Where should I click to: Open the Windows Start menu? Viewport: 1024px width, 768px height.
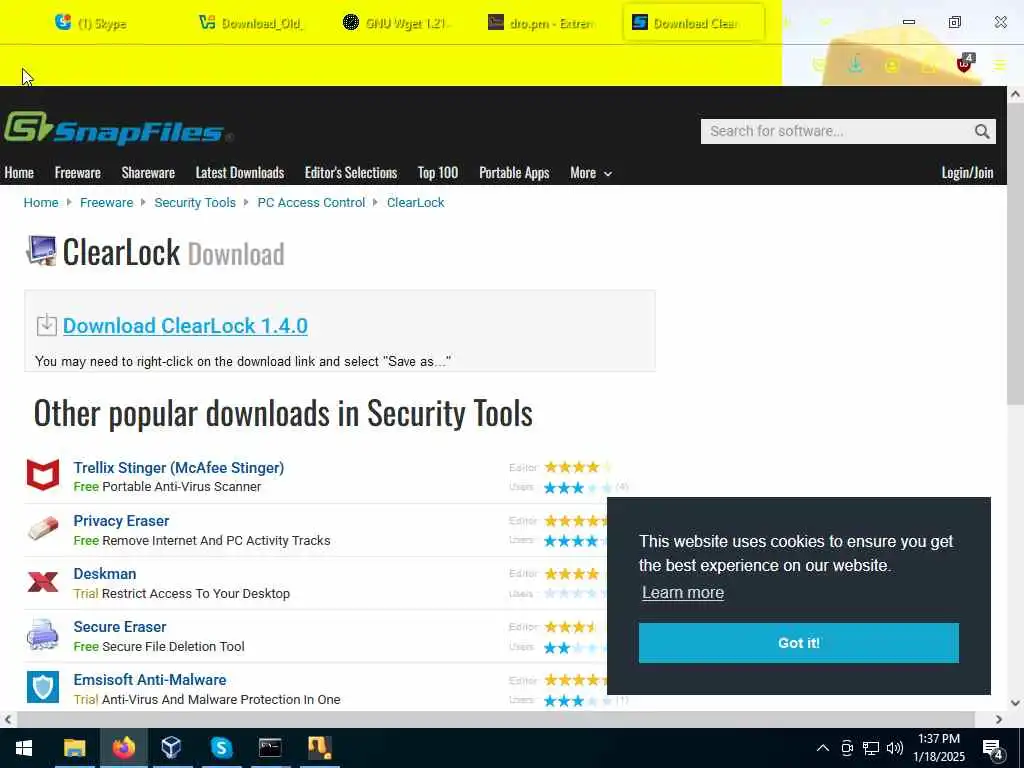24,748
